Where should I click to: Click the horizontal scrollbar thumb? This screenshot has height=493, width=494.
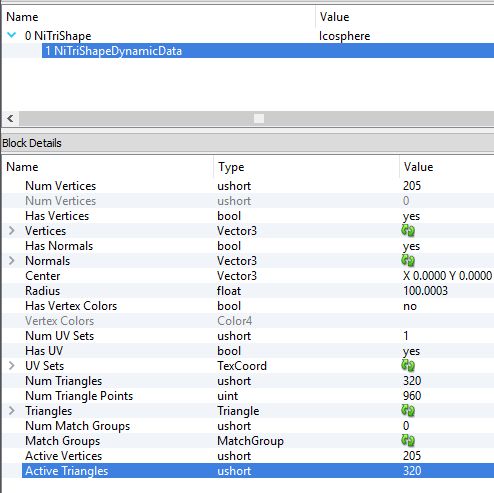259,118
